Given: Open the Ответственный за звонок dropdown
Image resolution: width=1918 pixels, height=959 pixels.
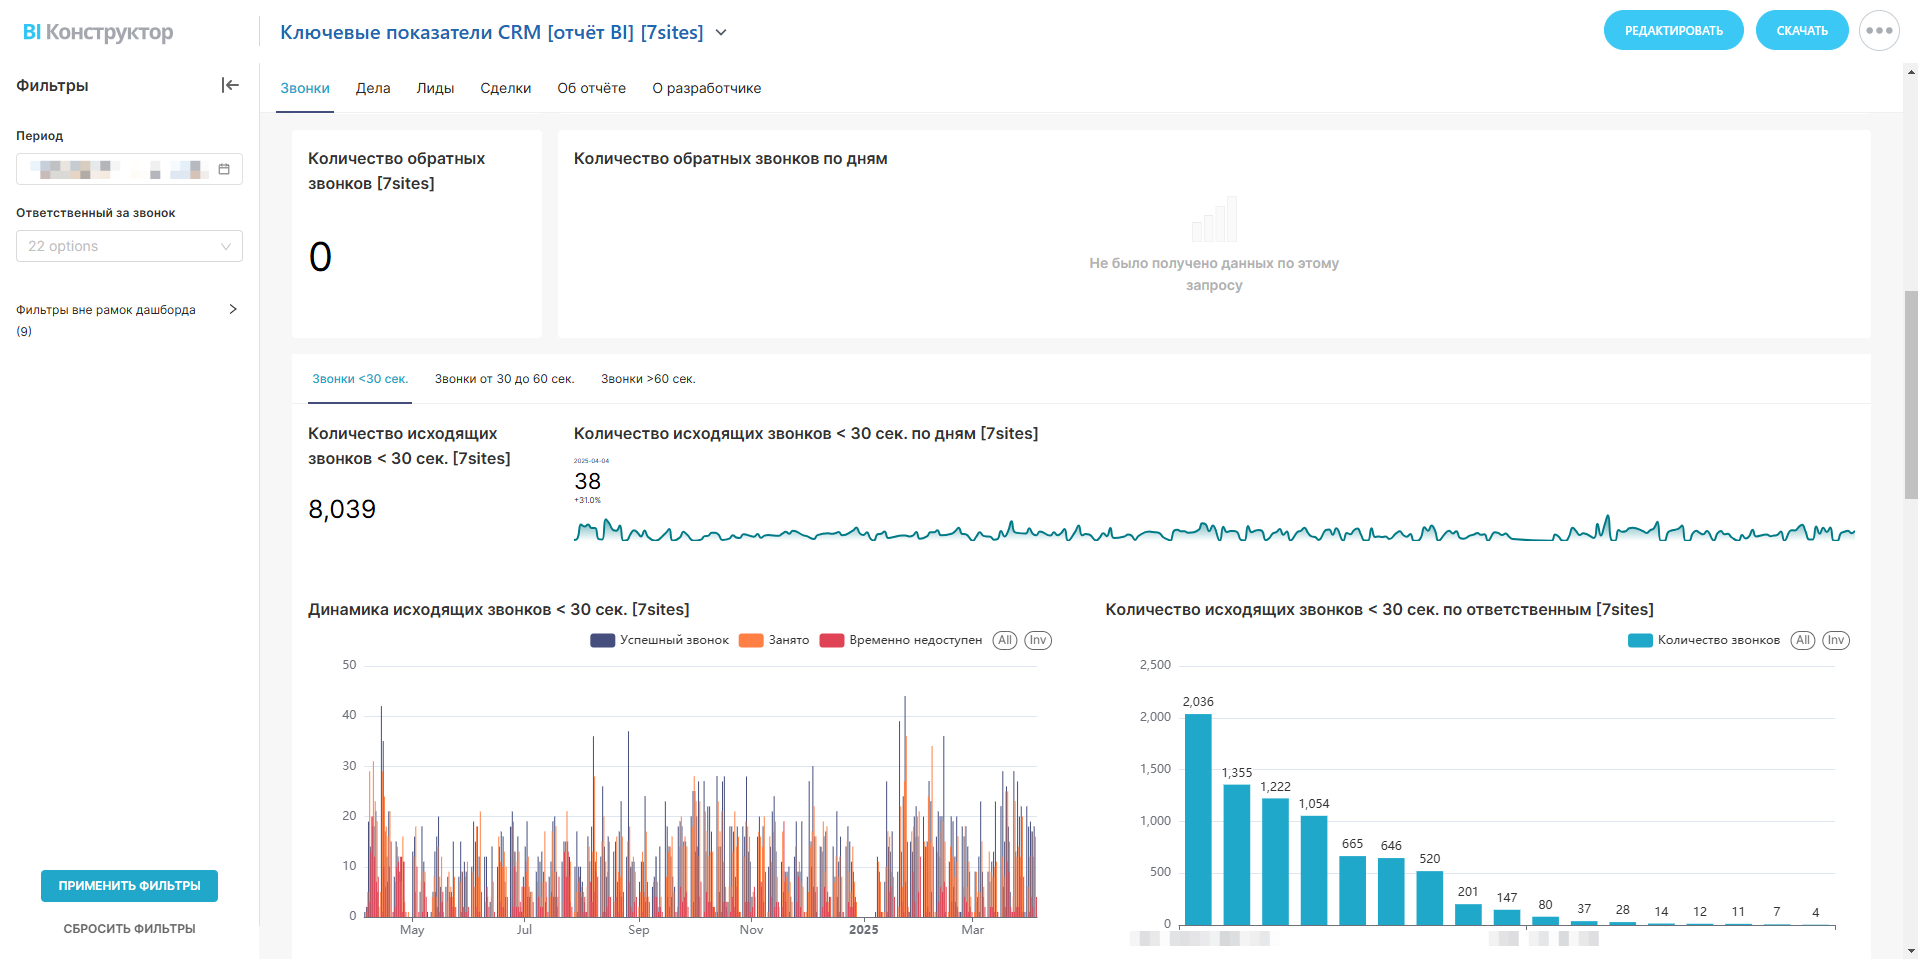Looking at the screenshot, I should [129, 246].
